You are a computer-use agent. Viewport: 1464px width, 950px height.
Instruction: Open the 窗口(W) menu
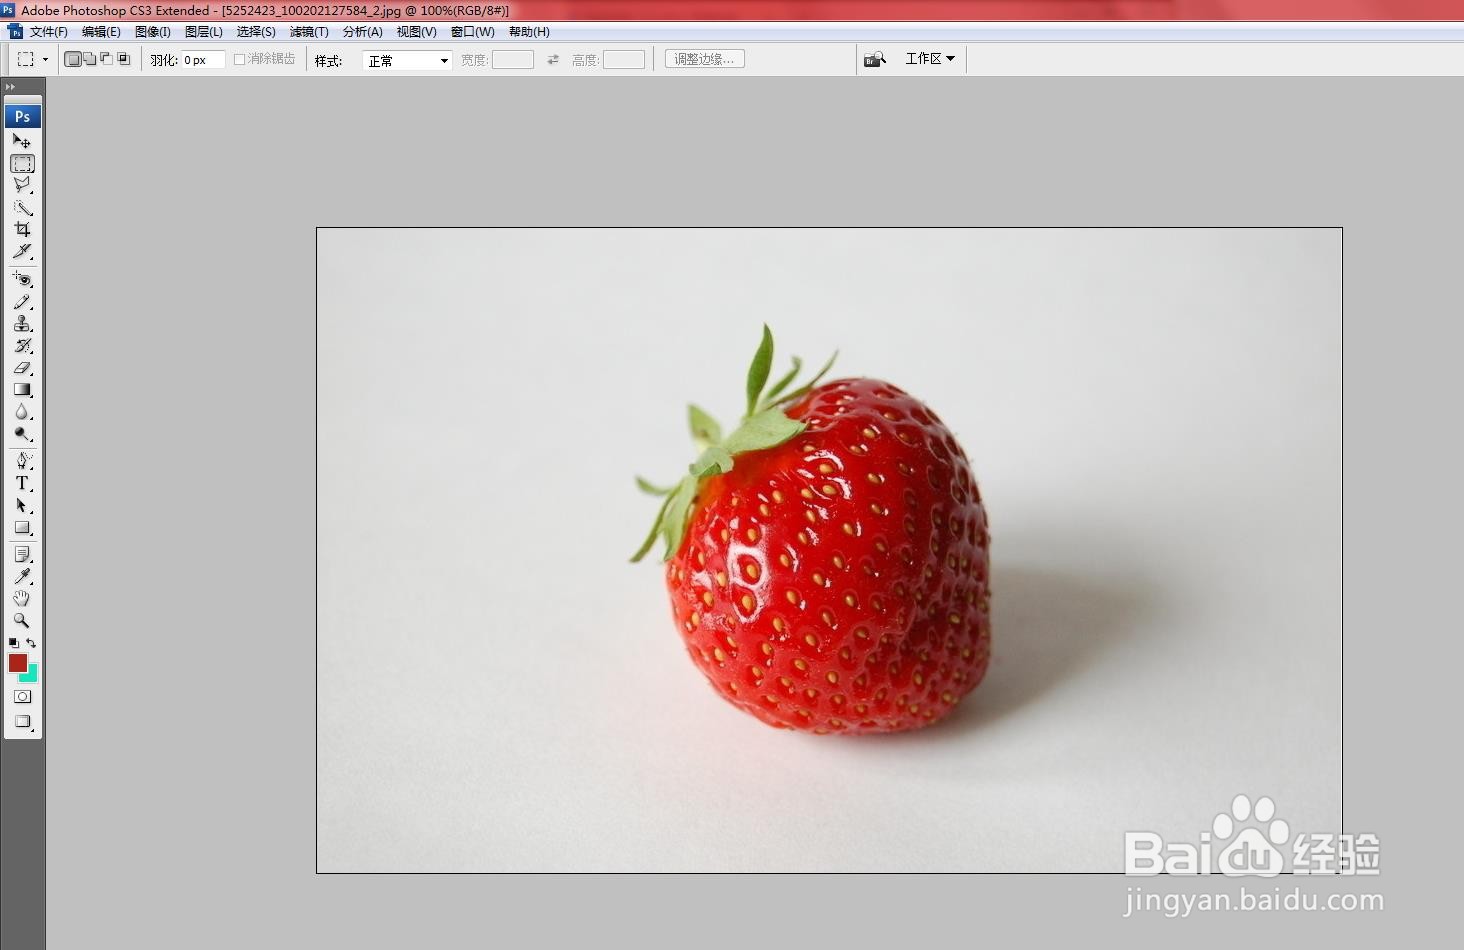click(472, 32)
